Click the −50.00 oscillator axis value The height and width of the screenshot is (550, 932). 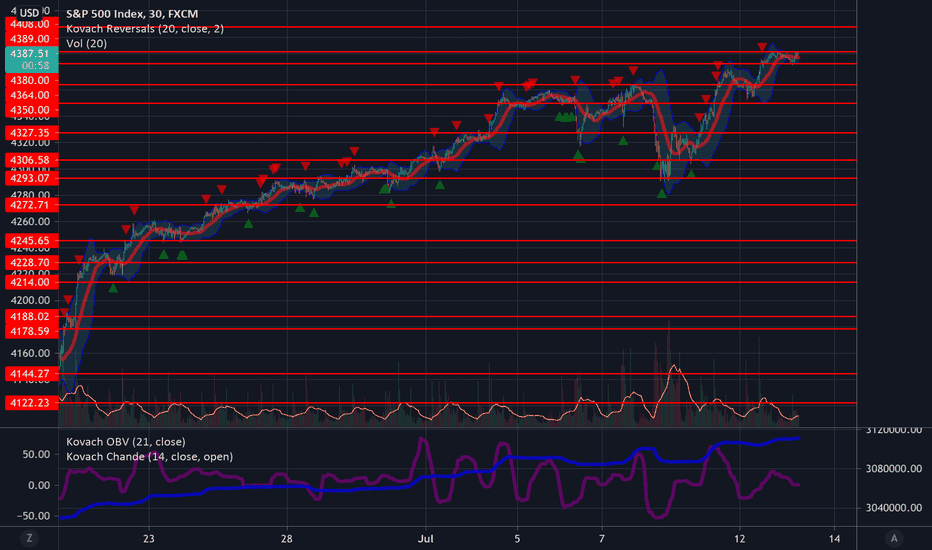point(32,516)
